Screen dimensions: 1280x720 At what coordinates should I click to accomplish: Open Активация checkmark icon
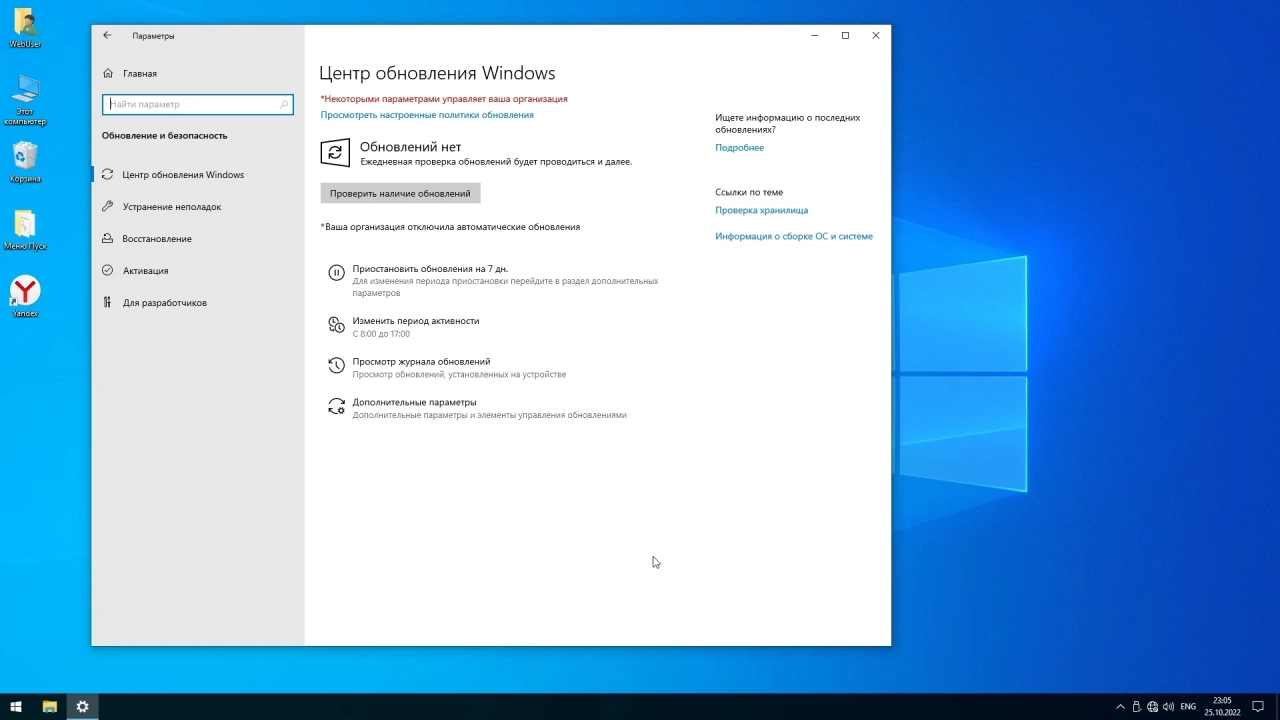tap(107, 270)
